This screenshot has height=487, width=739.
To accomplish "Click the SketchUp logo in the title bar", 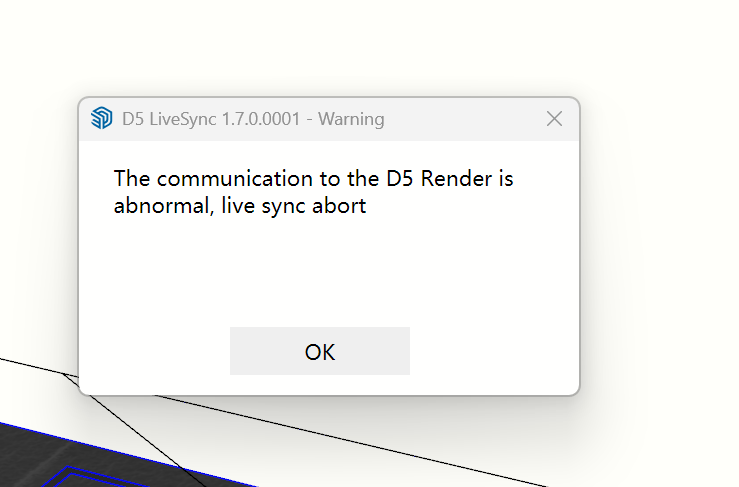I will click(x=101, y=119).
